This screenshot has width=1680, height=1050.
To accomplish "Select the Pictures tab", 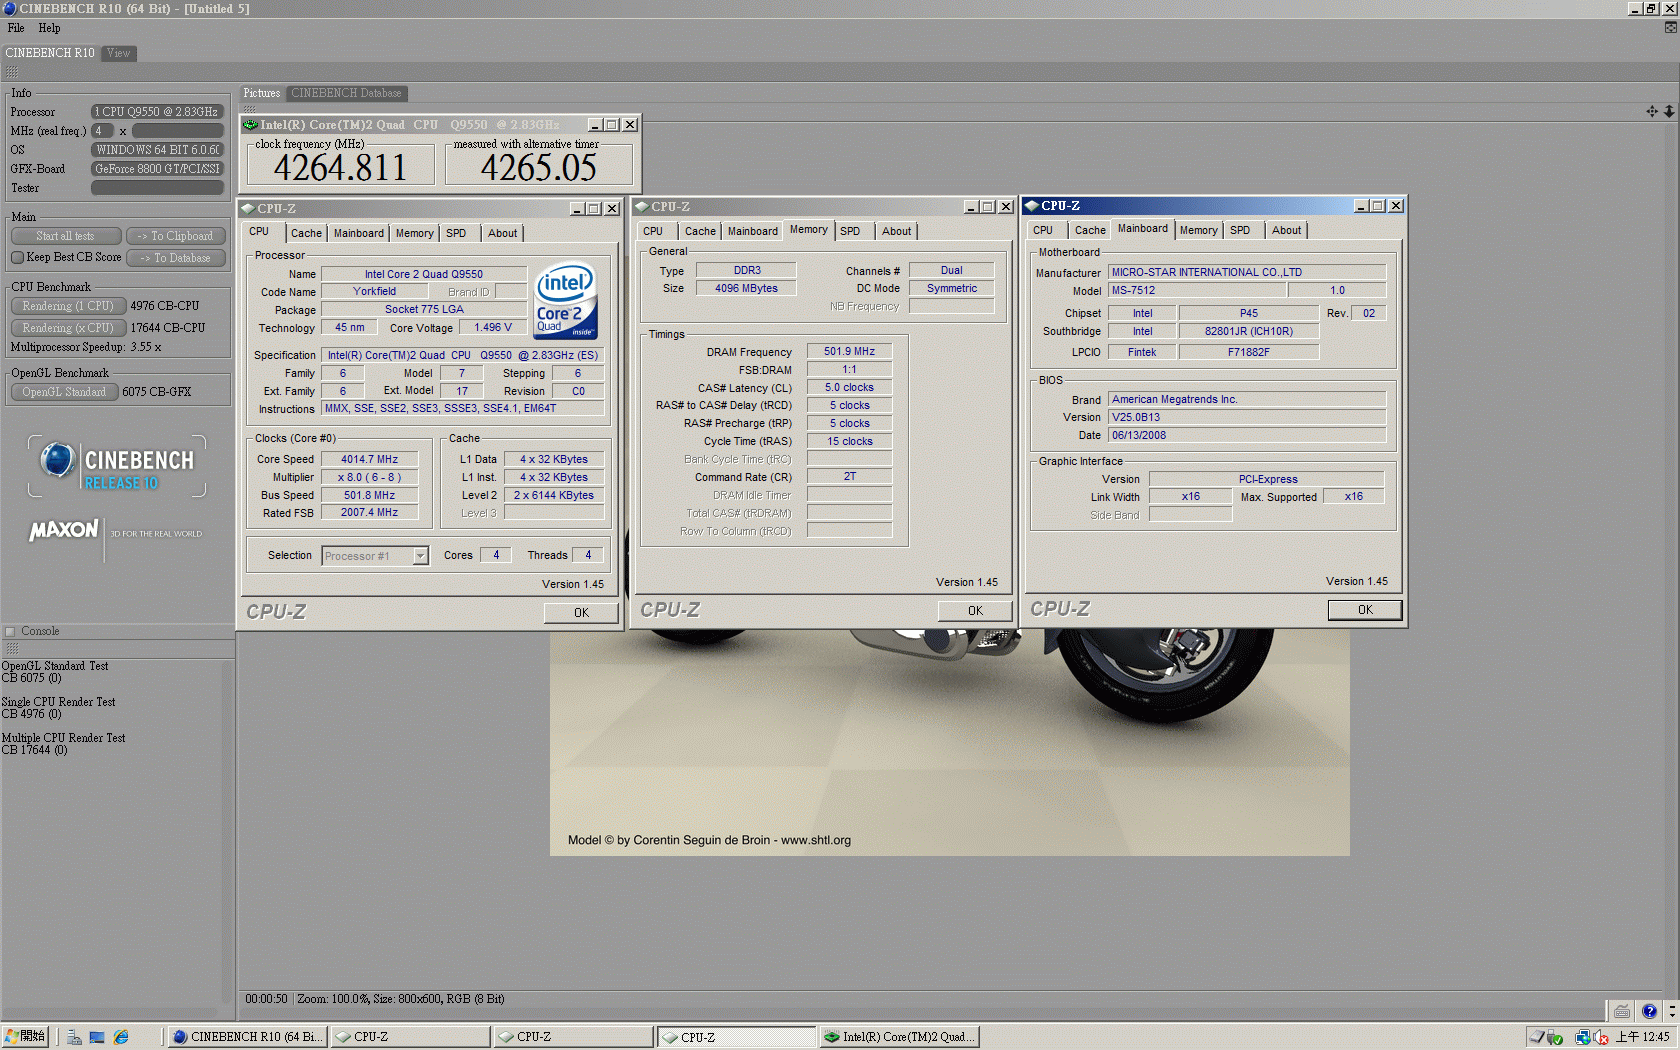I will coord(262,93).
